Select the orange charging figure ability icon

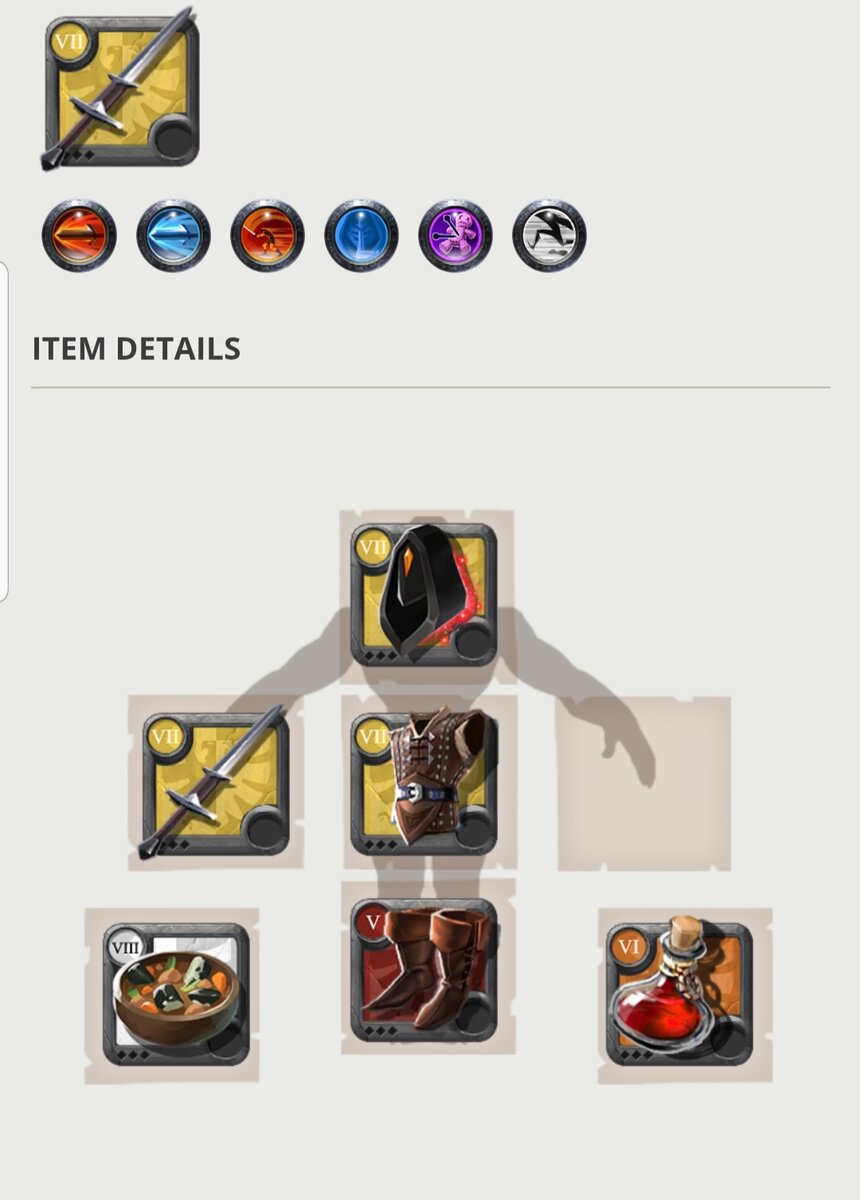(267, 237)
